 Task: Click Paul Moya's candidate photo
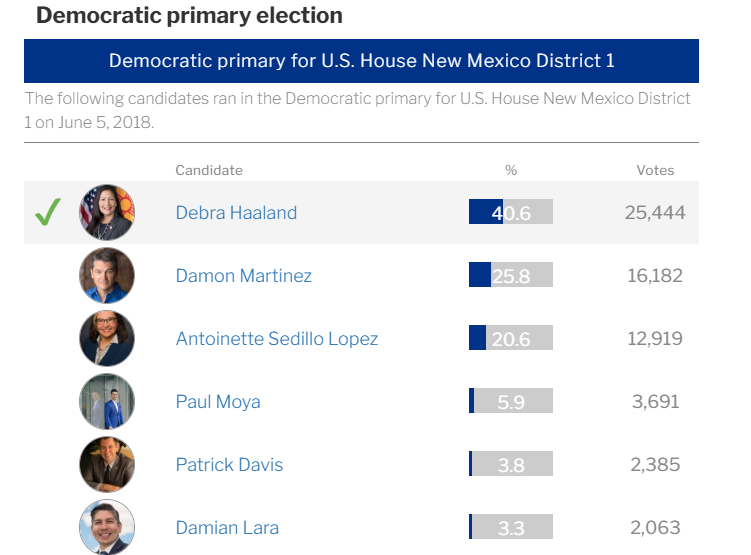[x=107, y=401]
